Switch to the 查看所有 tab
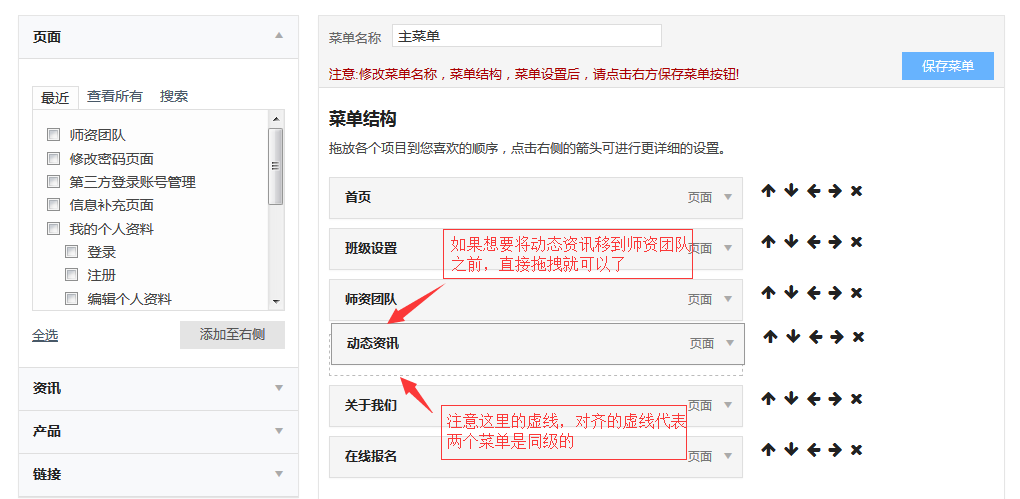Viewport: 1020px width, 499px height. [x=114, y=96]
